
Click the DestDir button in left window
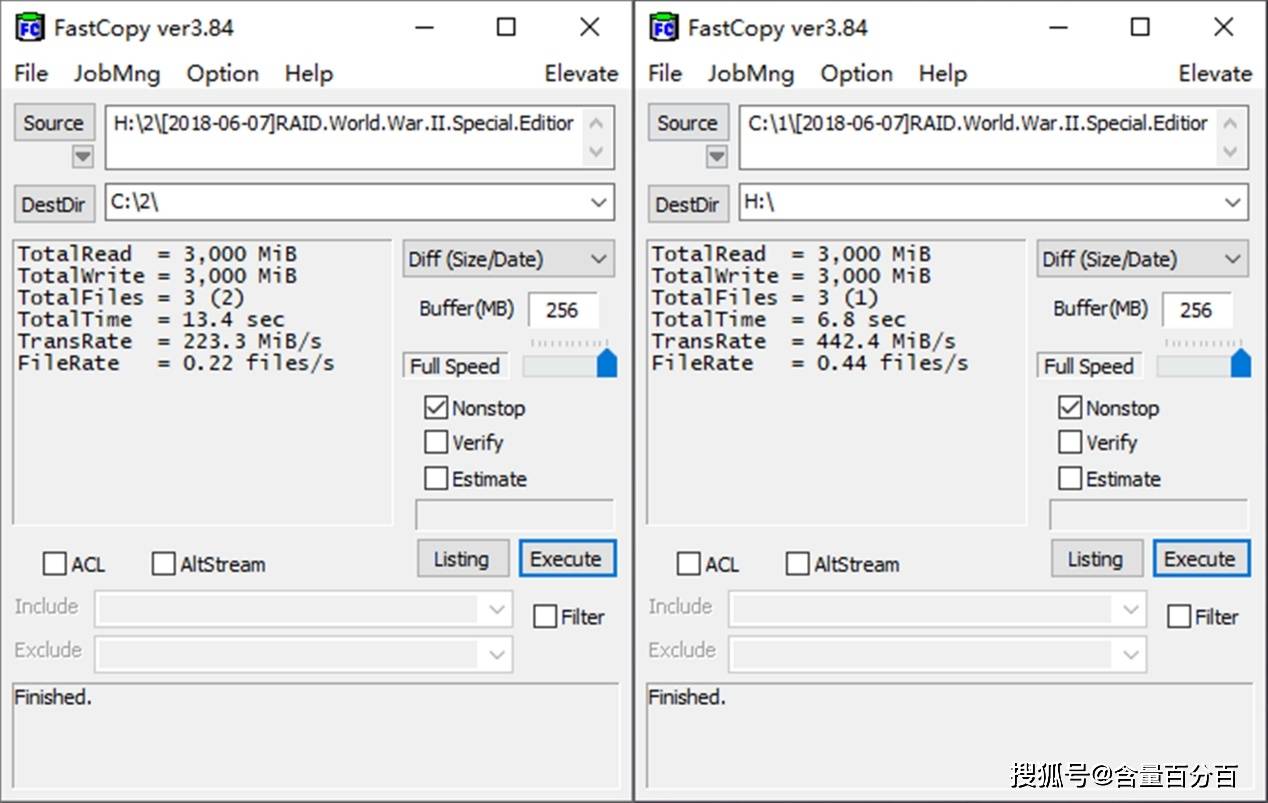click(54, 204)
